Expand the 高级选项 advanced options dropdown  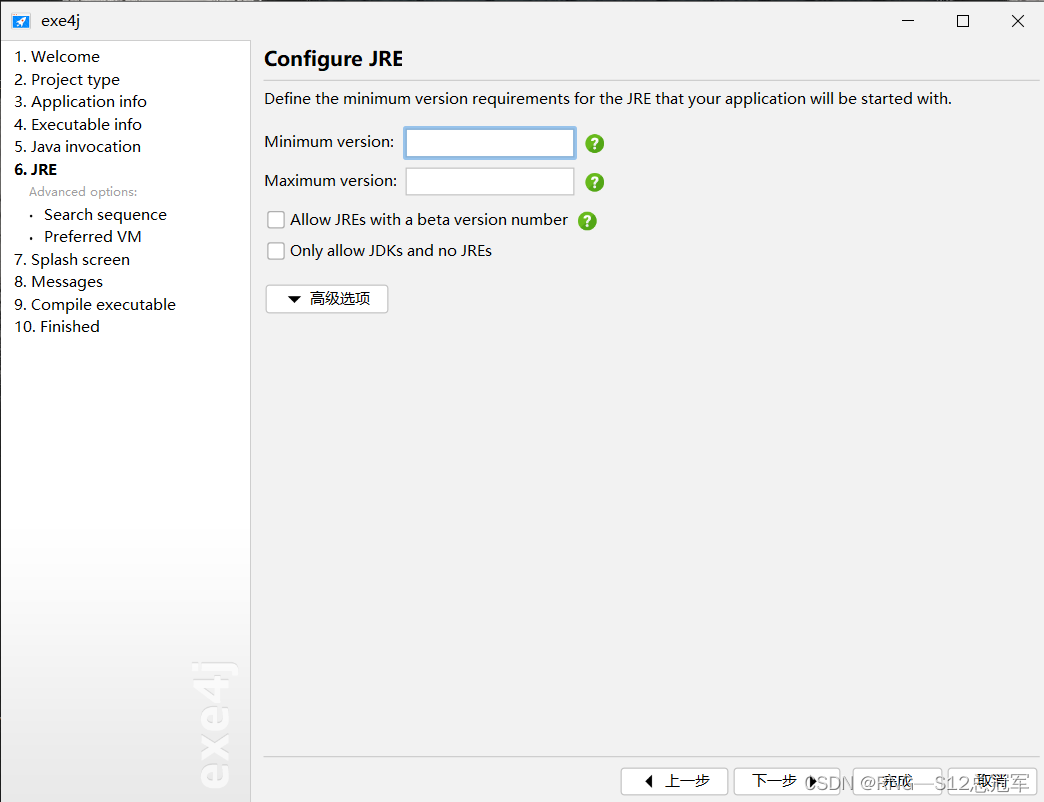[x=327, y=299]
